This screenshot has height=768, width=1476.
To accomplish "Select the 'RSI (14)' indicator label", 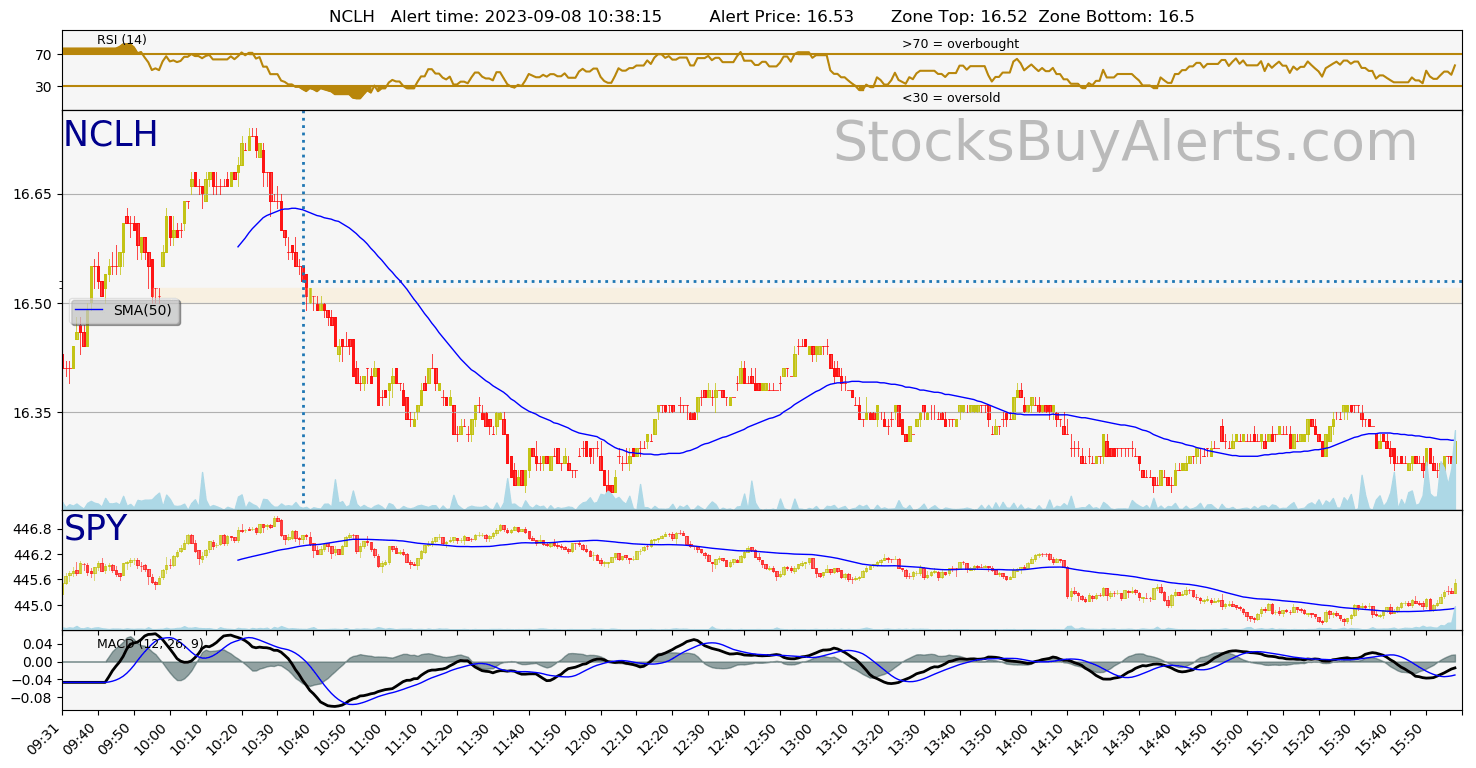I will point(122,40).
